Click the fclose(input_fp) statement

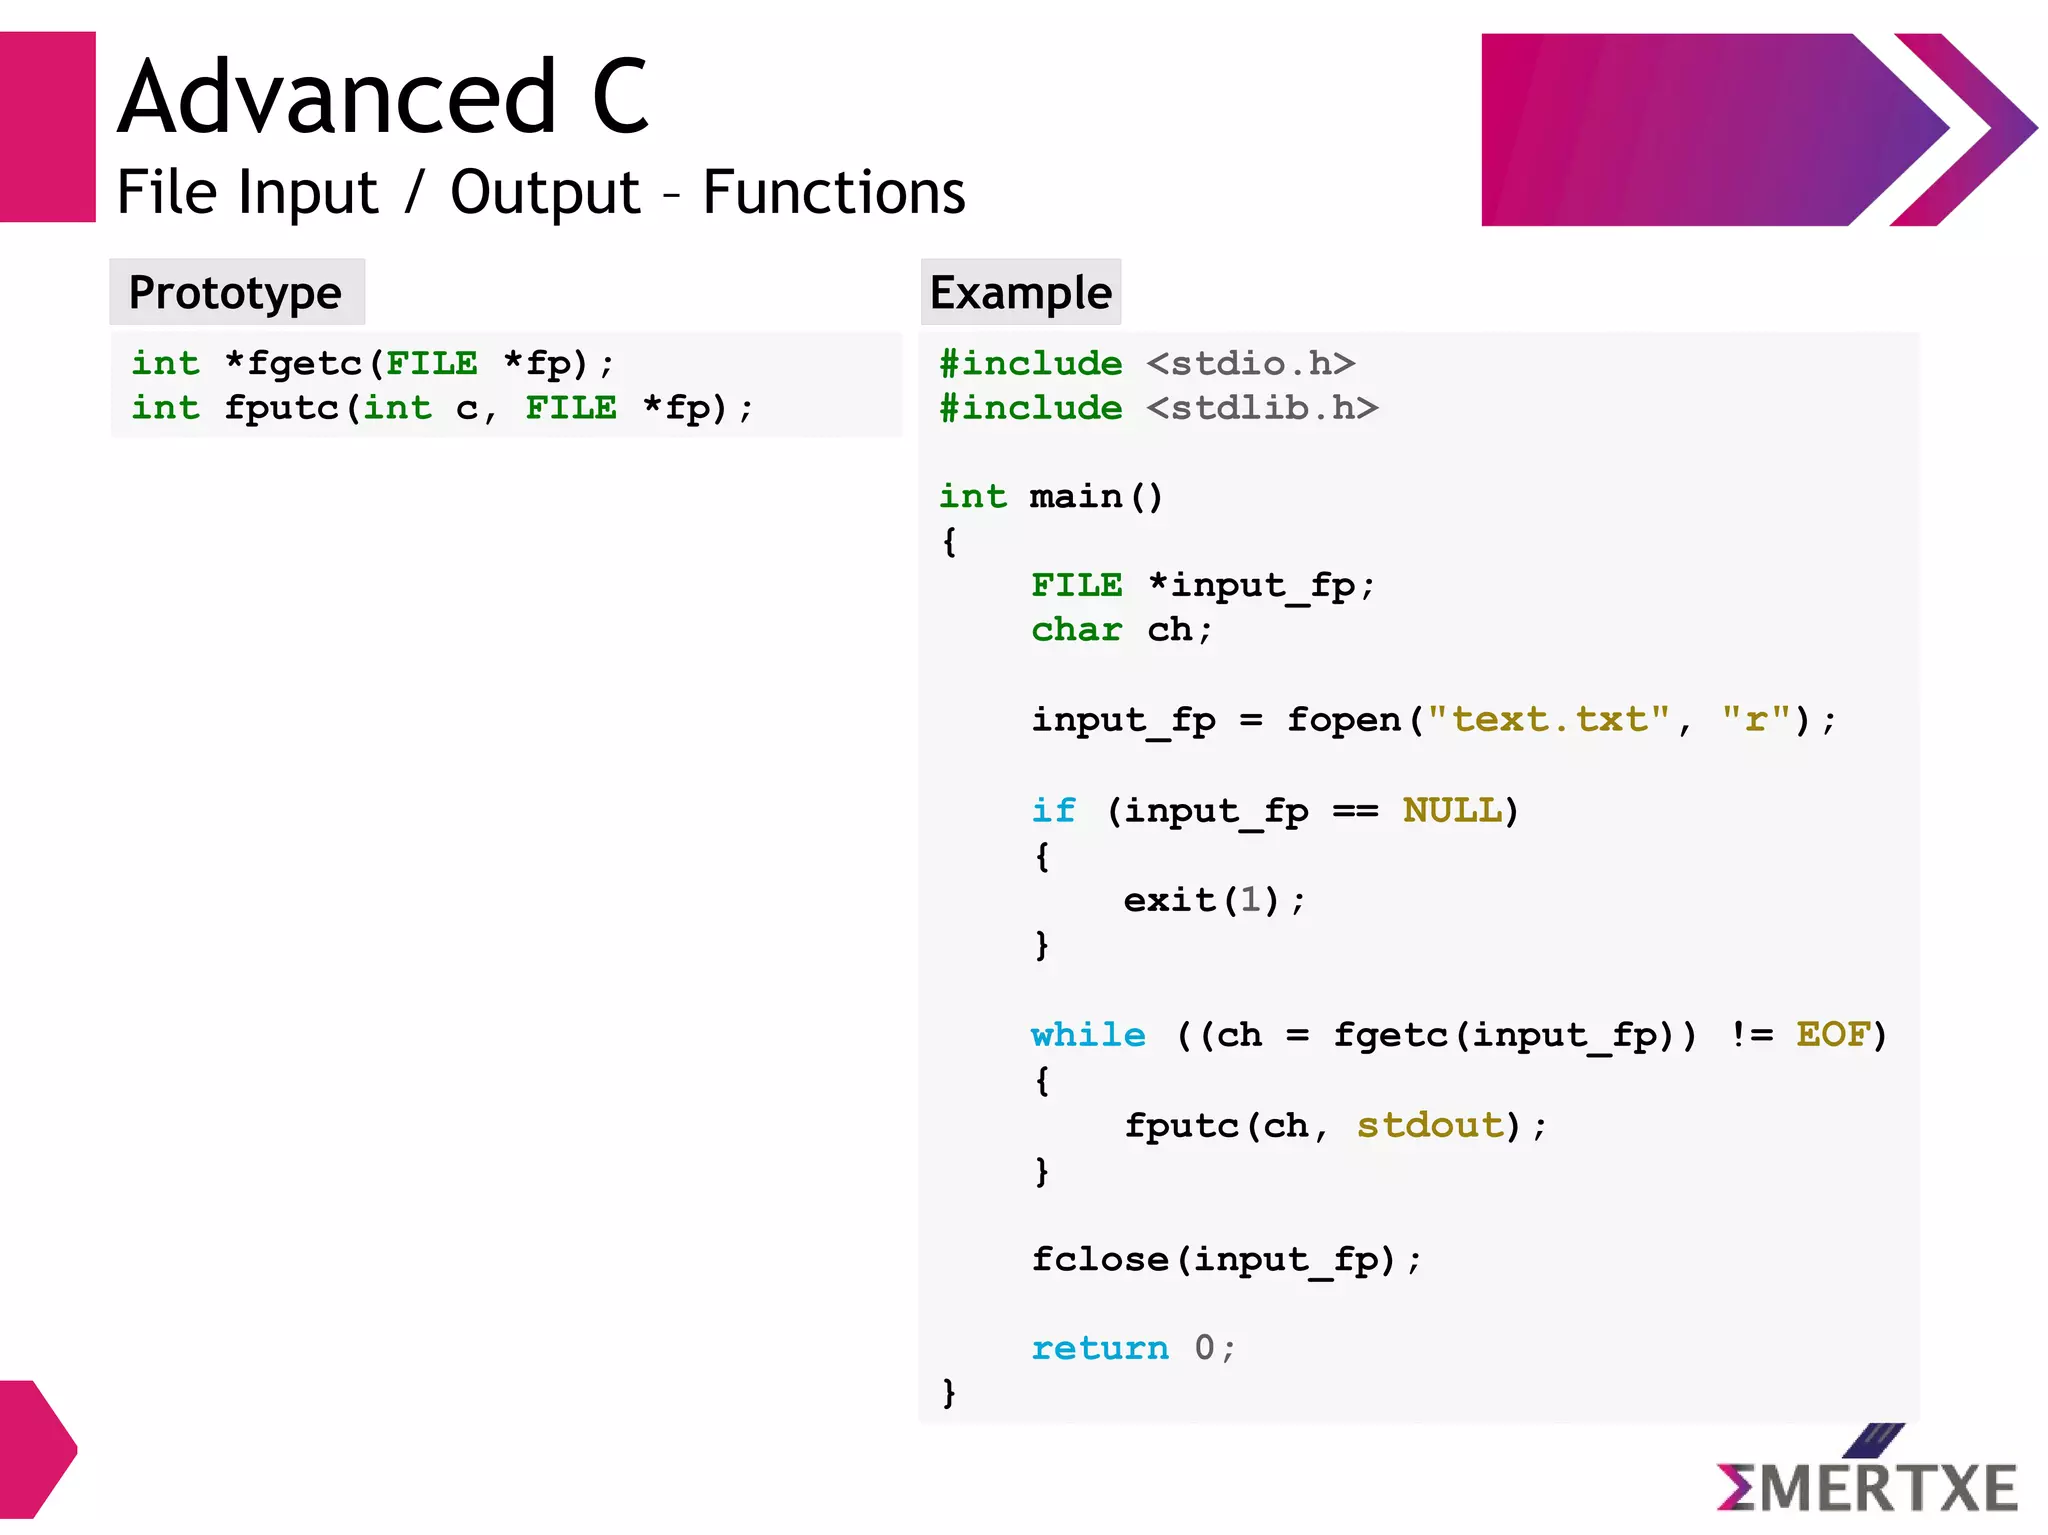(1225, 1260)
